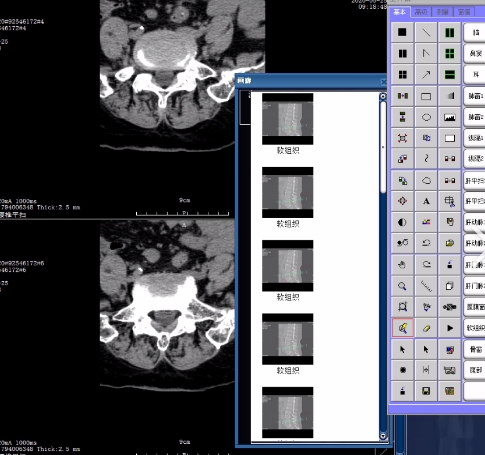Activate the hand pan tool
The height and width of the screenshot is (455, 485).
(x=402, y=265)
